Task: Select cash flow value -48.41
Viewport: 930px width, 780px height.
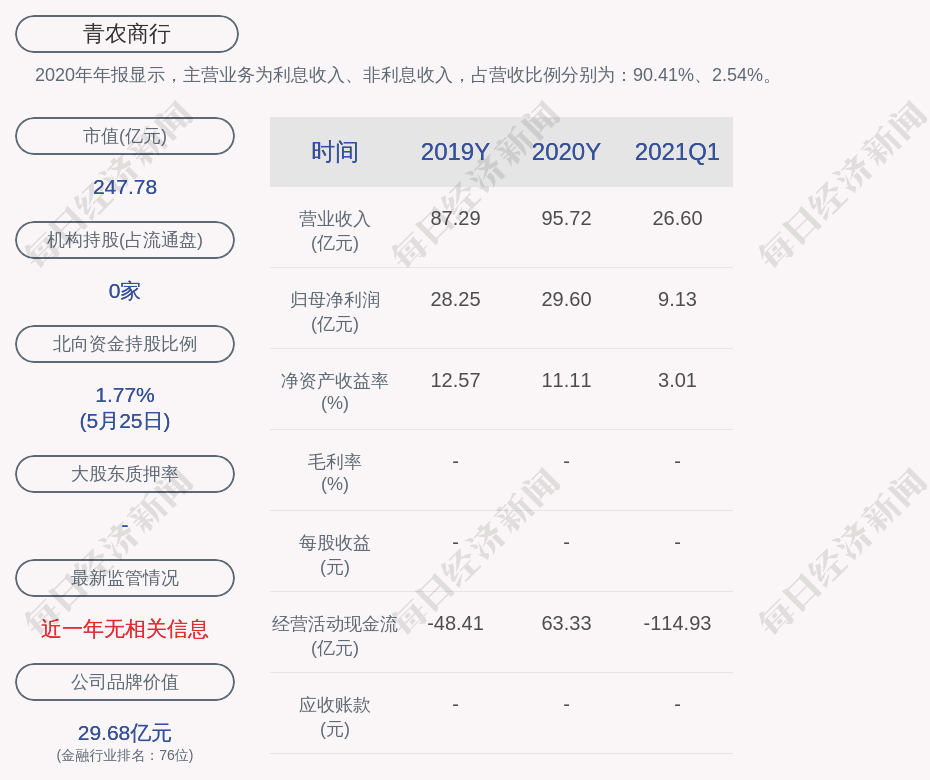Action: click(x=455, y=623)
